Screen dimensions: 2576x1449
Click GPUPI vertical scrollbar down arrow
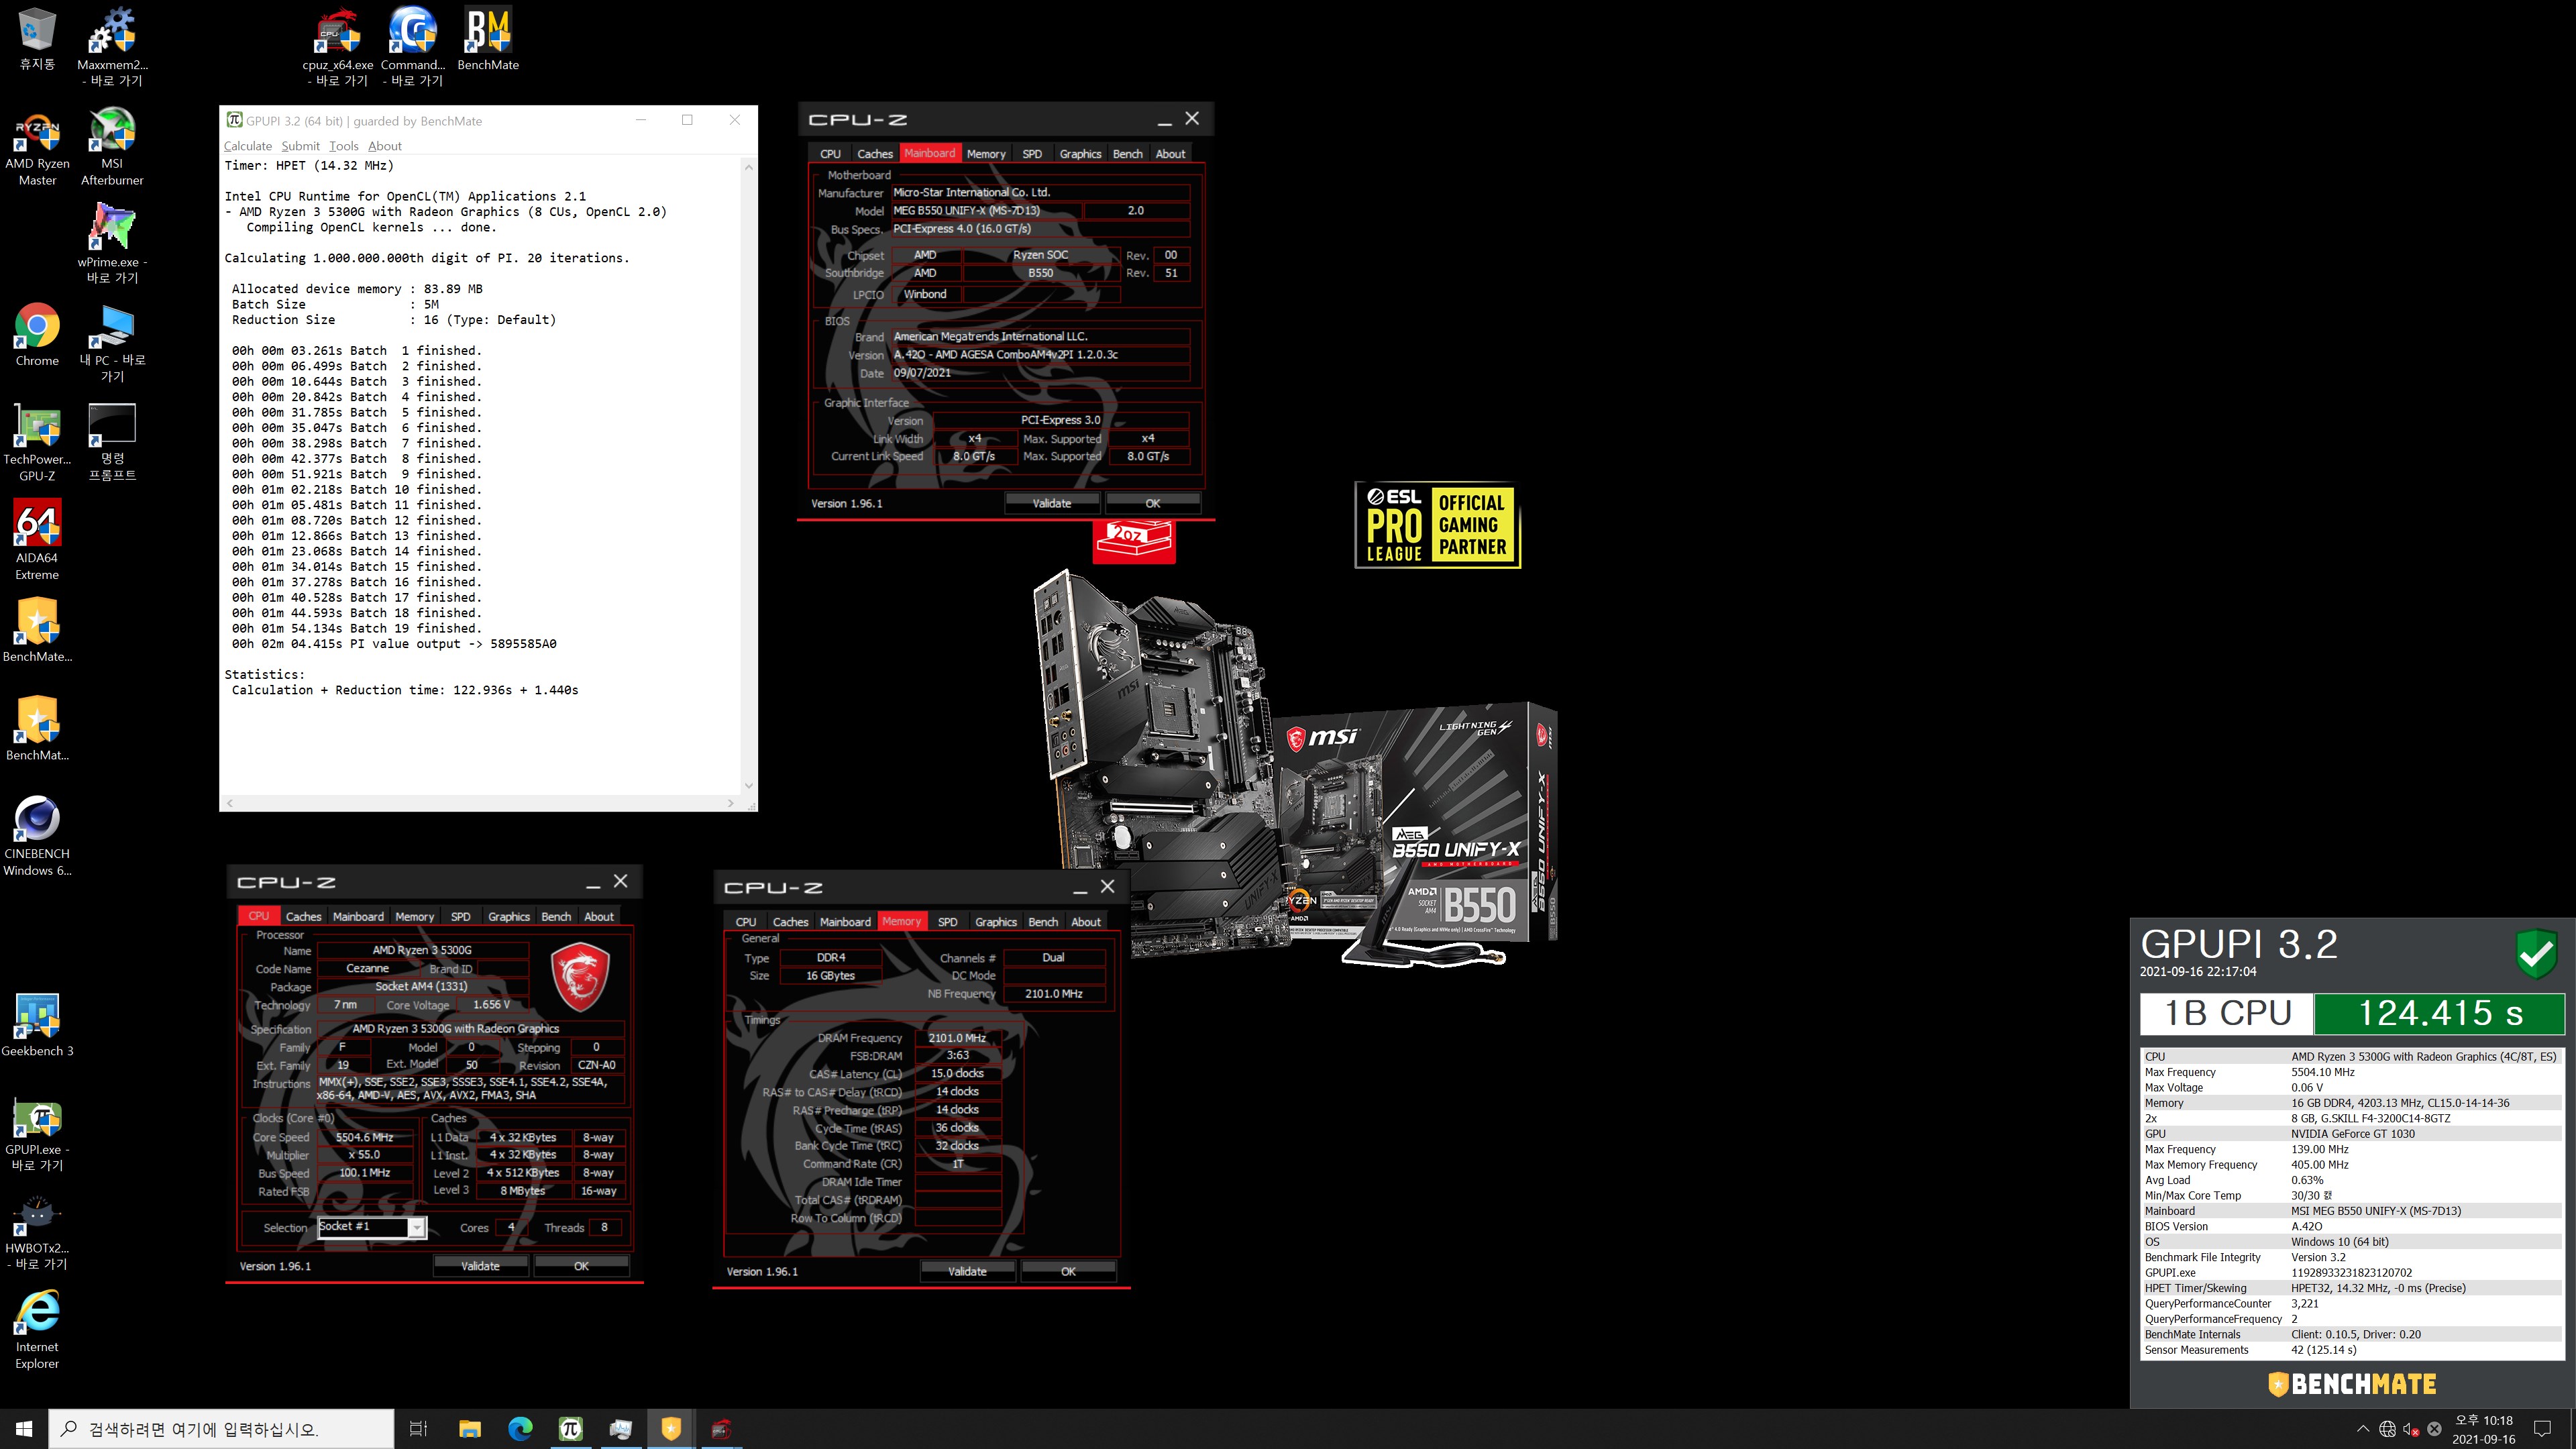click(x=749, y=786)
